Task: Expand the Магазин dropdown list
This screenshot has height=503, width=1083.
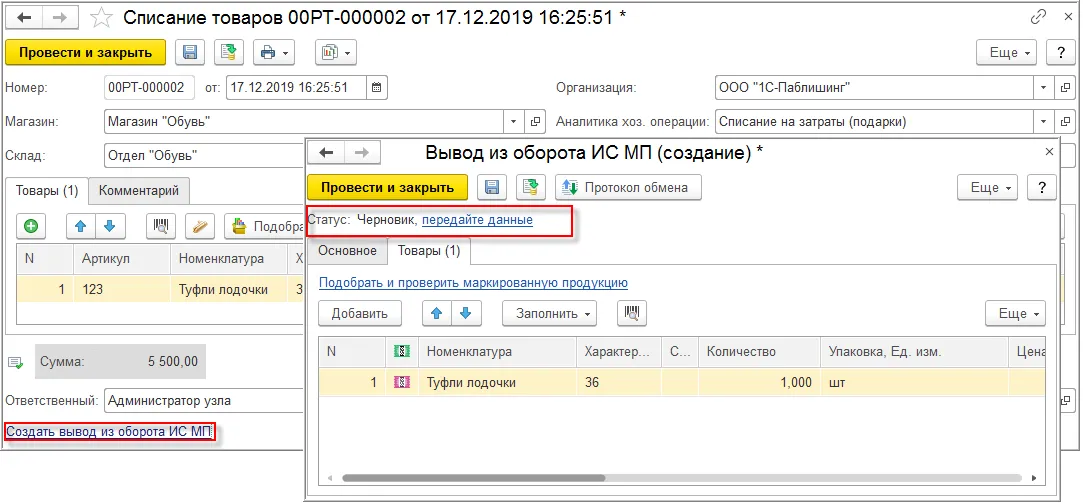Action: [512, 122]
